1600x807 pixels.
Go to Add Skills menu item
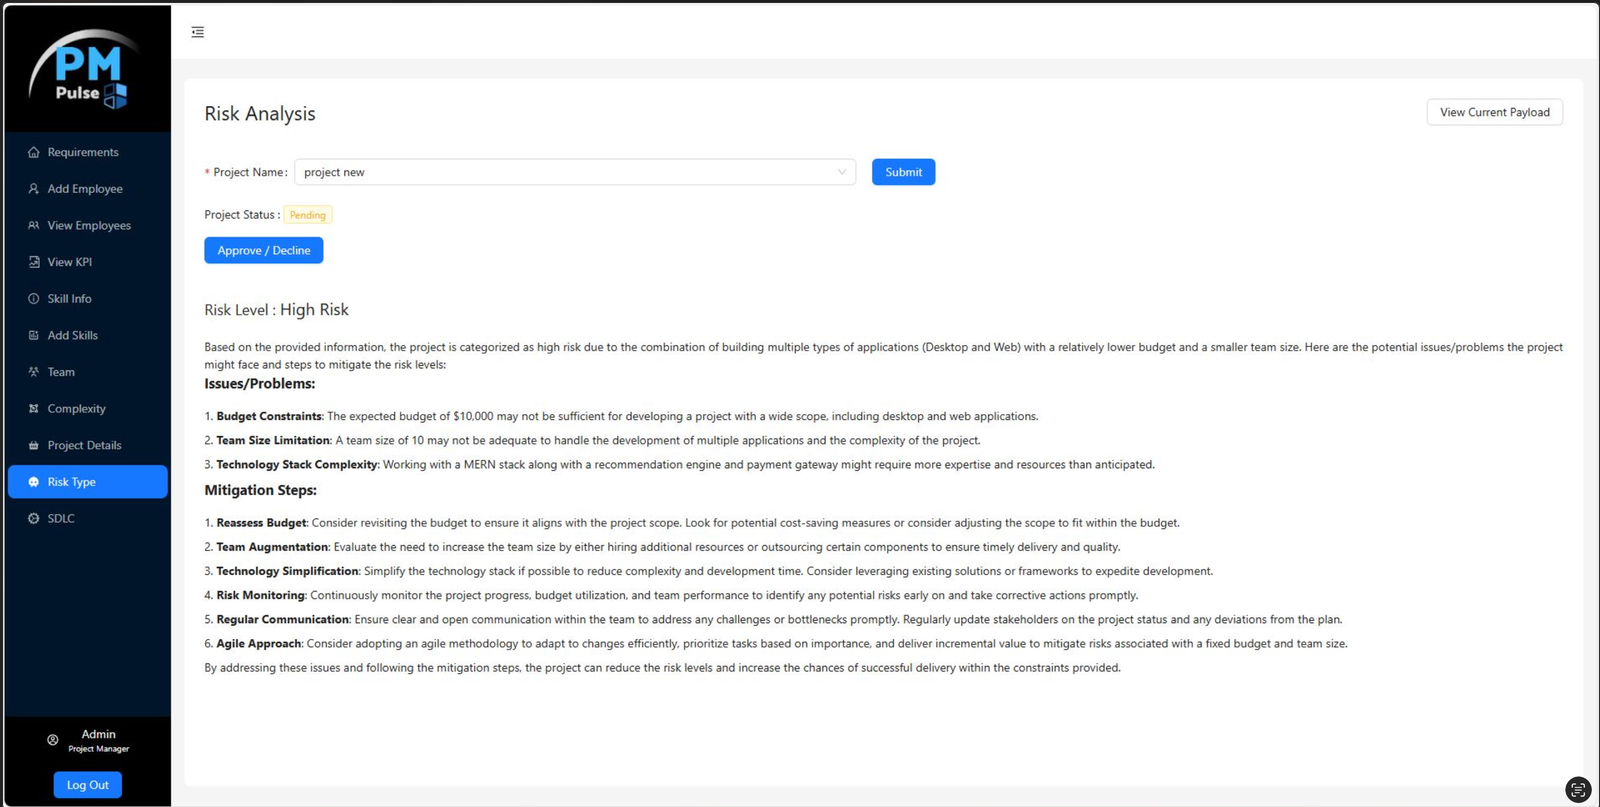coord(72,336)
